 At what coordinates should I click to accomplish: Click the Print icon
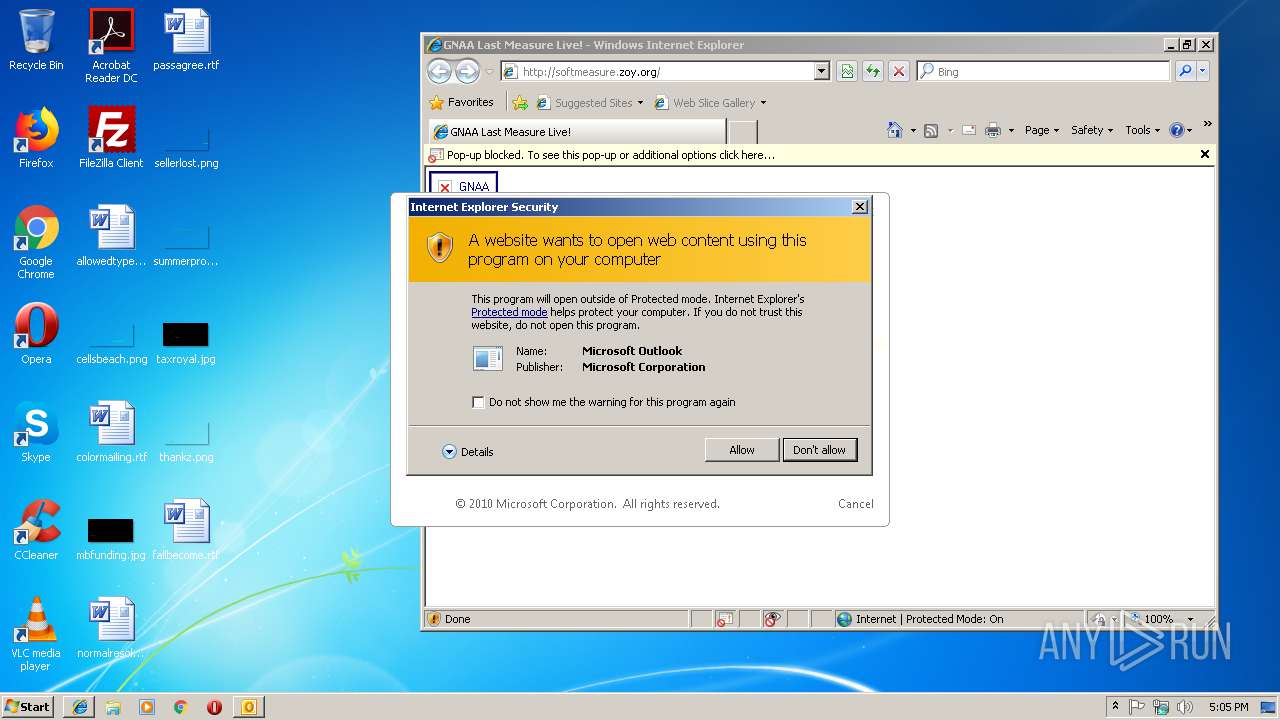pos(993,130)
